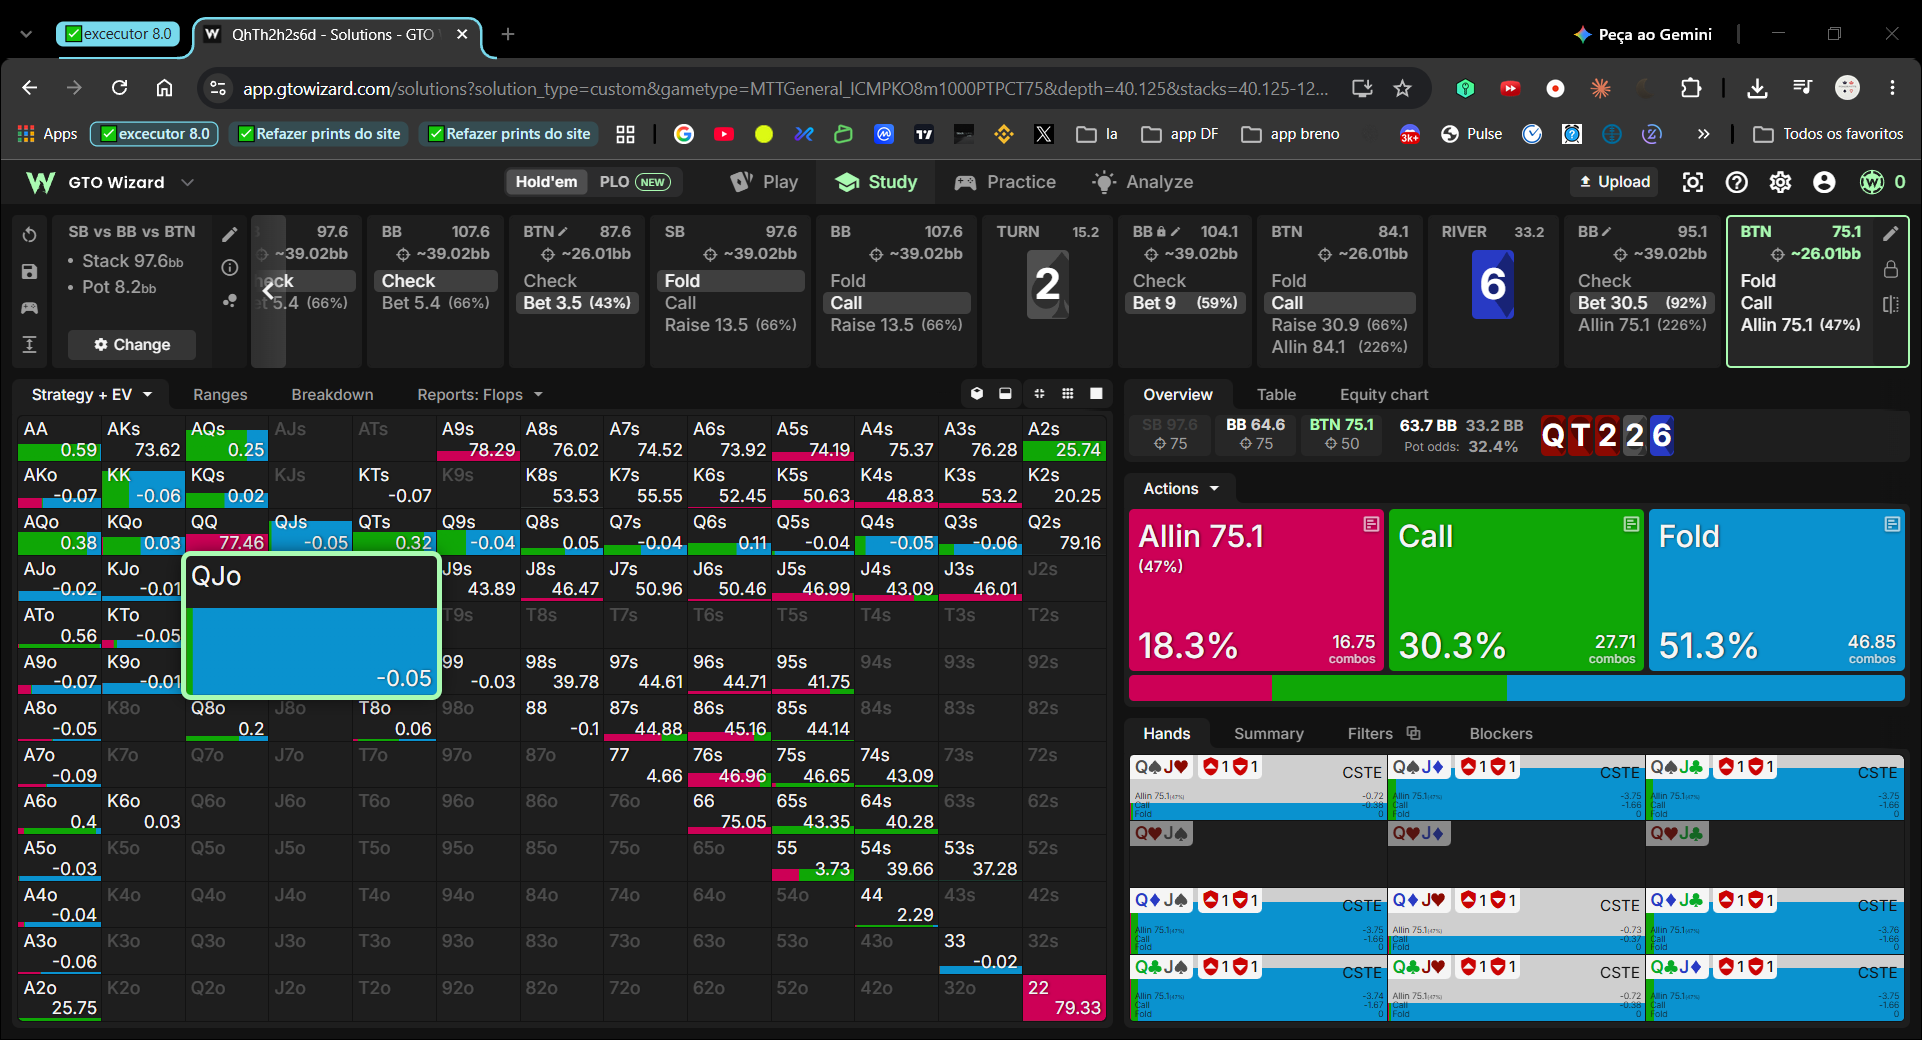The width and height of the screenshot is (1922, 1040).
Task: Click the Filters copy icon in Hands panel
Action: click(x=1413, y=733)
